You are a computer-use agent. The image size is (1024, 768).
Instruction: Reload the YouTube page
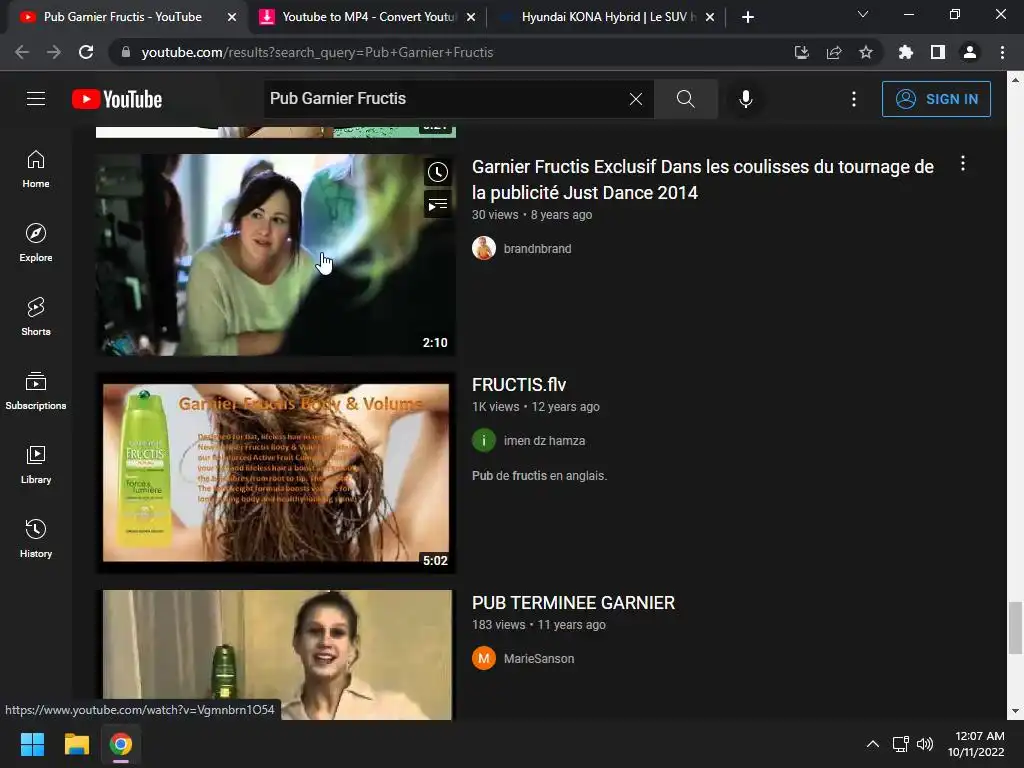86,52
